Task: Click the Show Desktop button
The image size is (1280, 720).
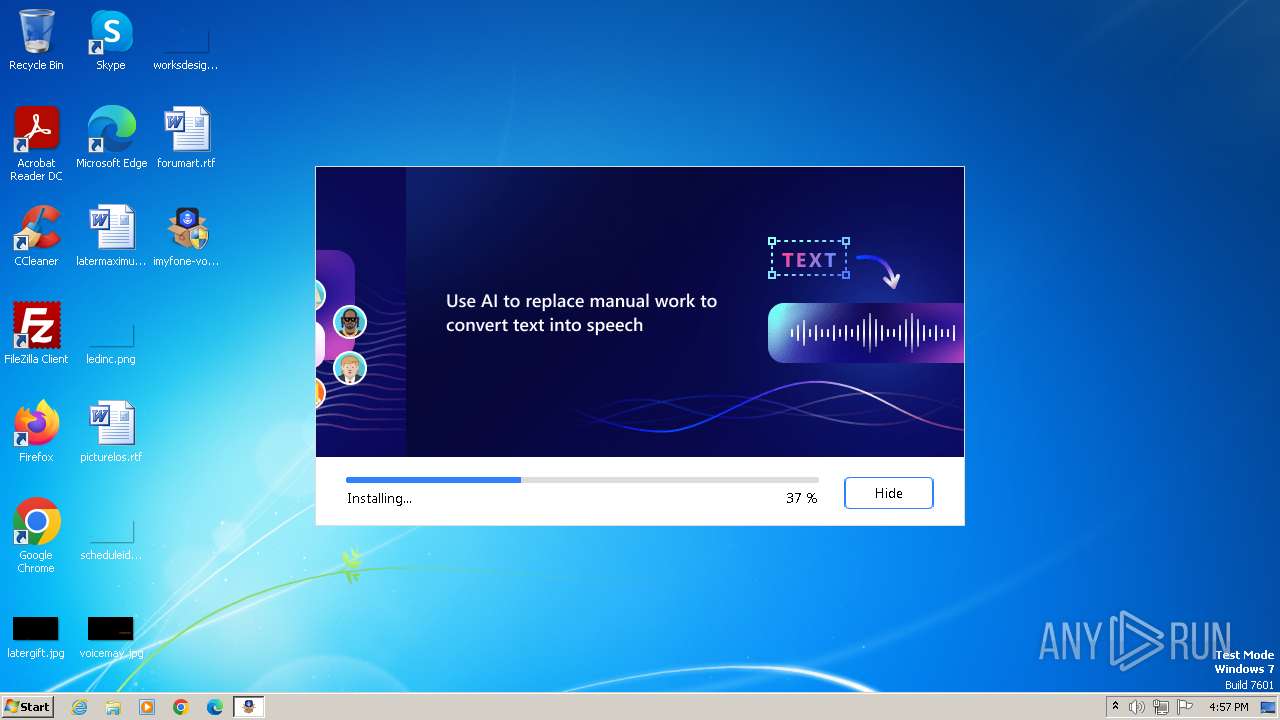Action: click(1268, 707)
